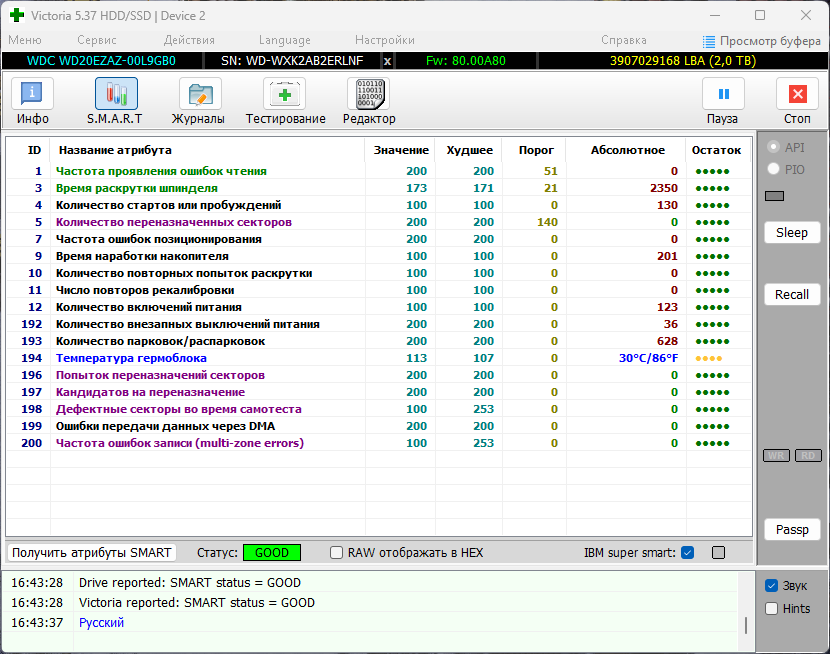Select row Температура гермоблока
Viewport: 830px width, 654px height.
point(378,358)
